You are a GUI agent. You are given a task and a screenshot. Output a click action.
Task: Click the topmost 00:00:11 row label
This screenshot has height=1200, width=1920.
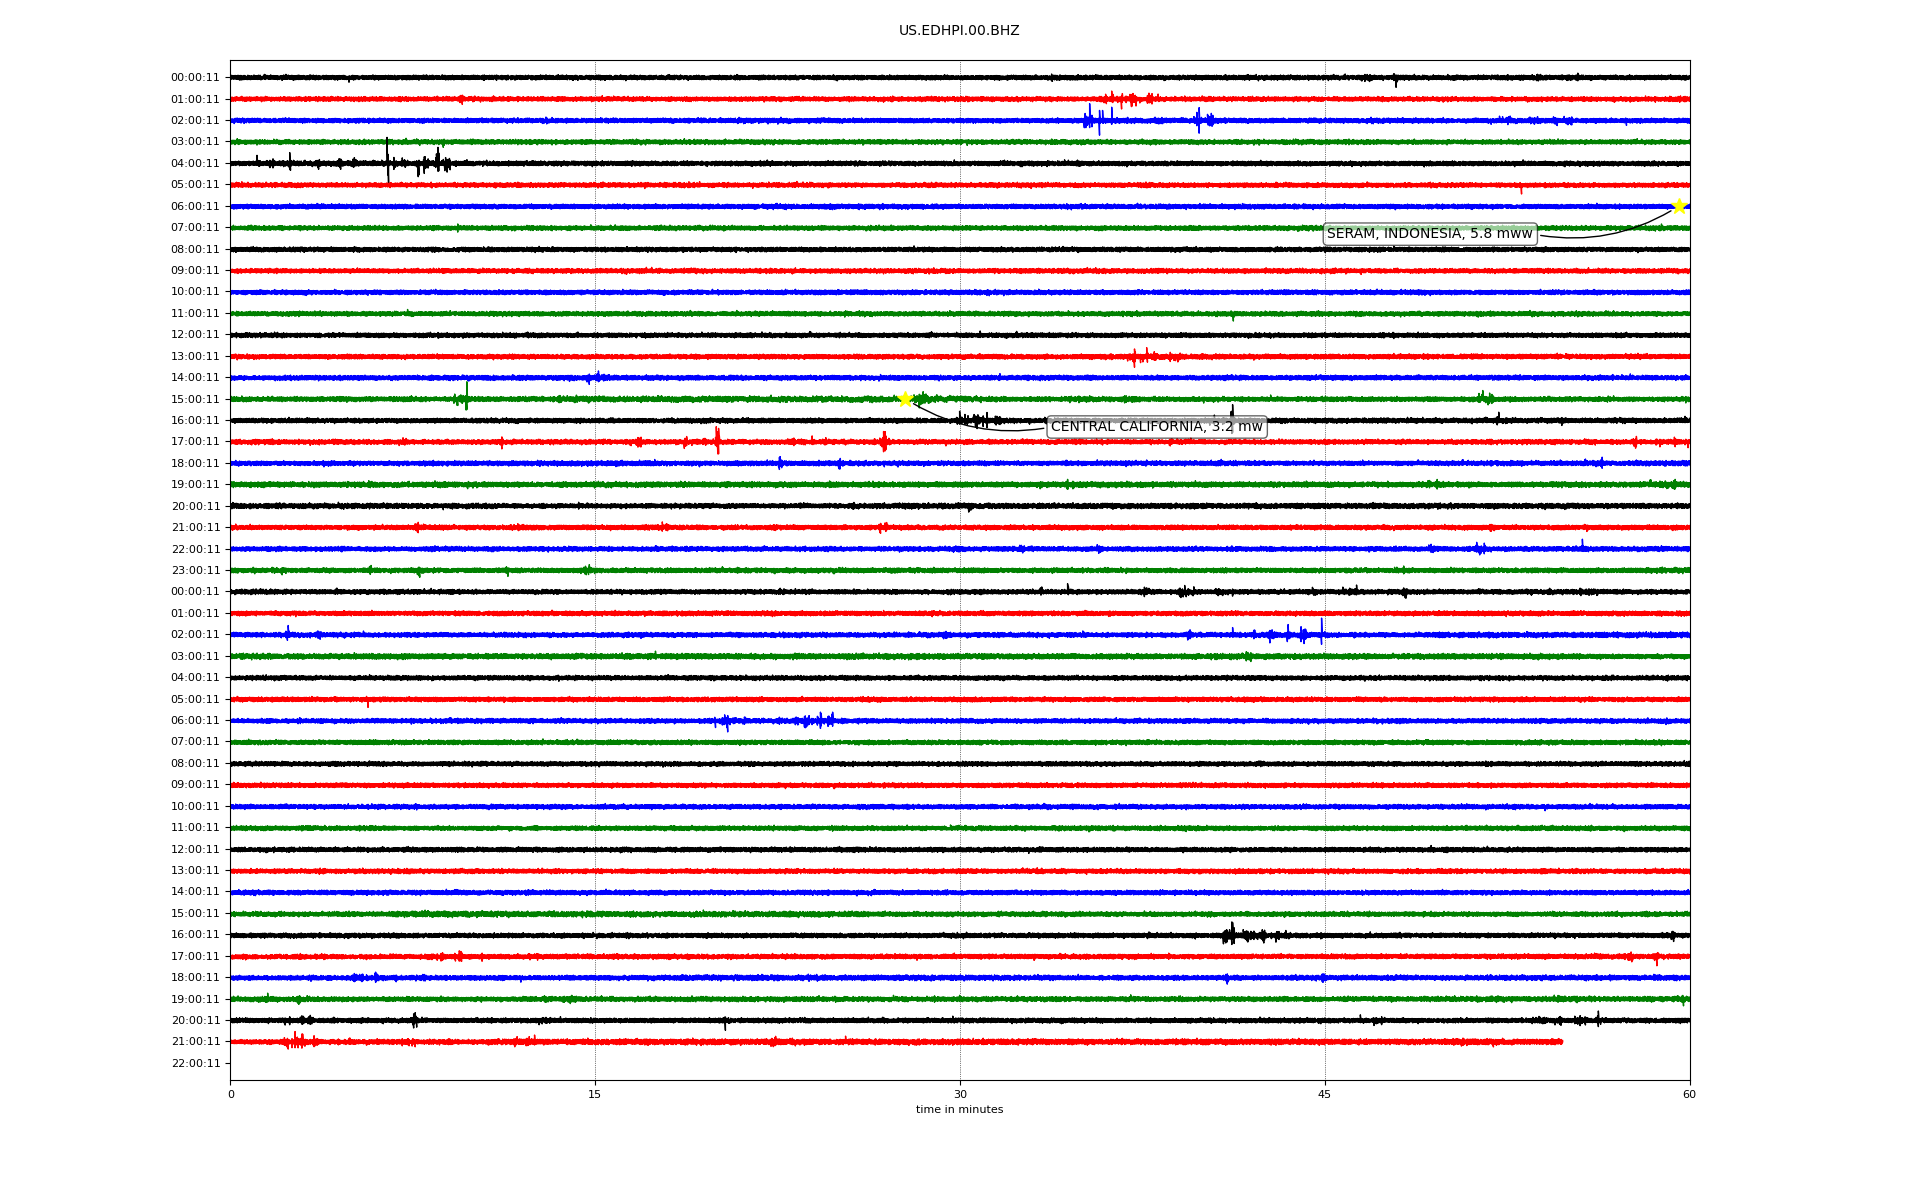[x=195, y=77]
